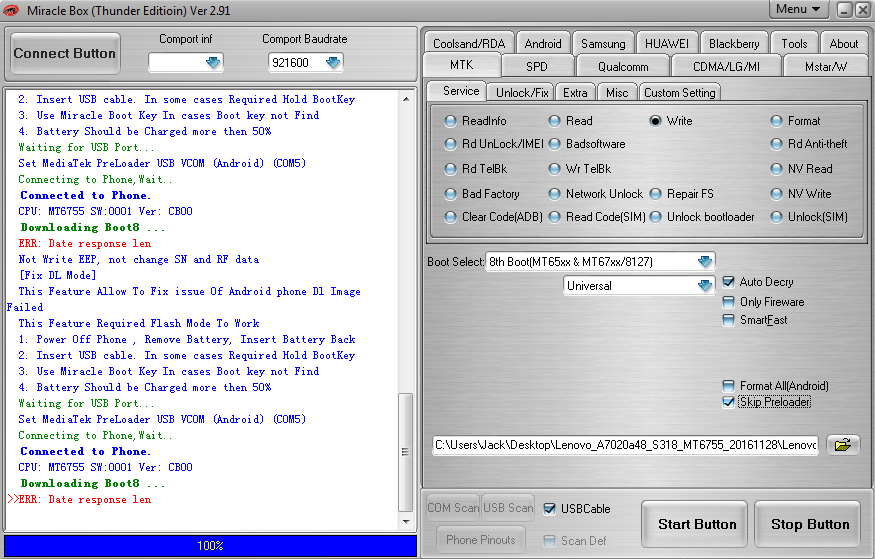Image resolution: width=875 pixels, height=559 pixels.
Task: Select the Repair FS radio option
Action: click(x=655, y=194)
